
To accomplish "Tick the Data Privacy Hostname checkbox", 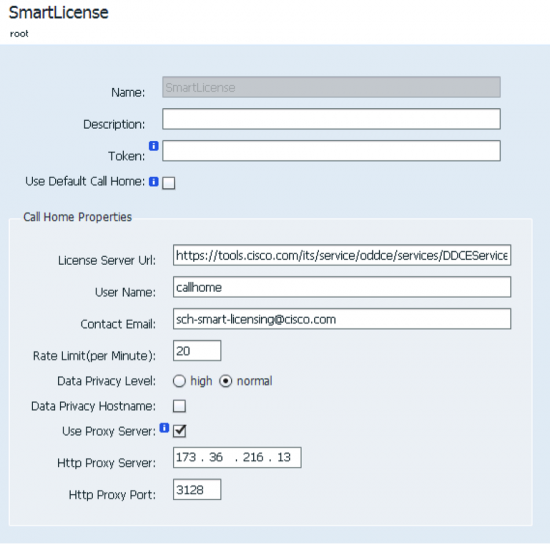I will [x=179, y=406].
